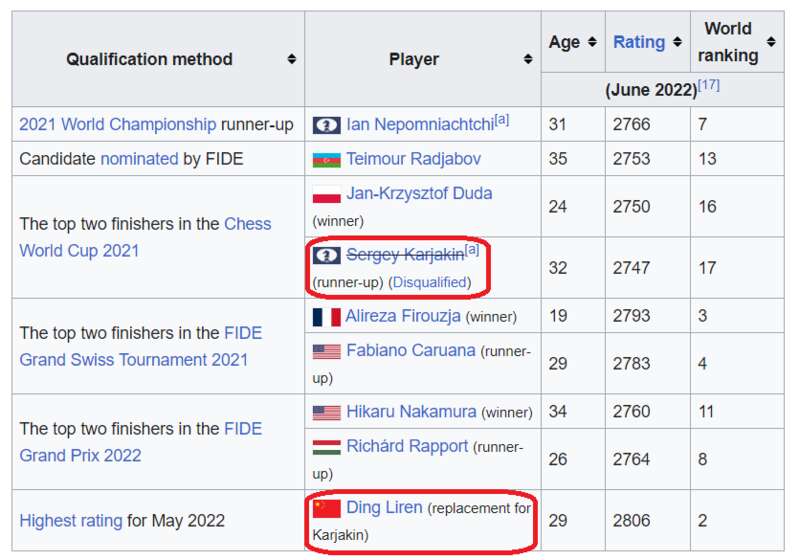Viewport: 800px width, 560px height.
Task: Click the US flag beside Fabiano Caruana
Action: (x=327, y=351)
